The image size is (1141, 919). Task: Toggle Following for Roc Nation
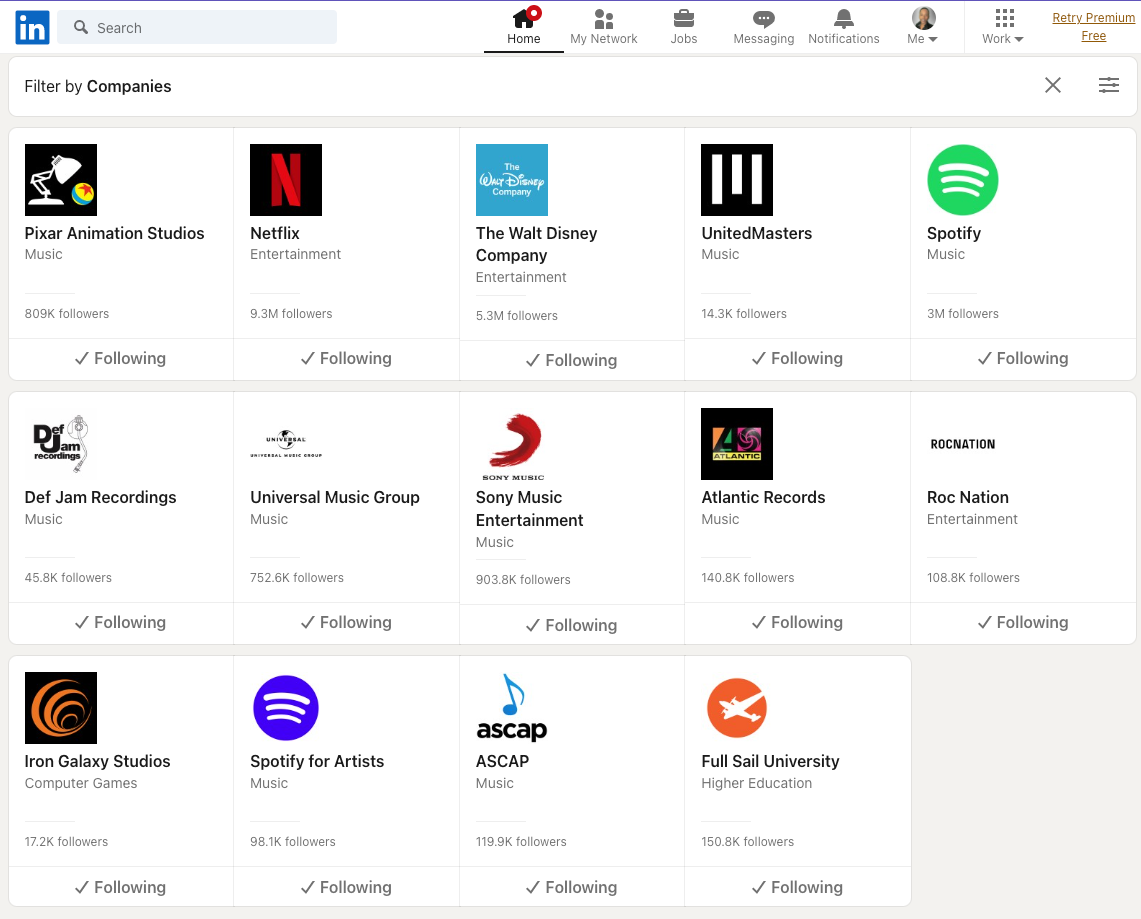1023,623
